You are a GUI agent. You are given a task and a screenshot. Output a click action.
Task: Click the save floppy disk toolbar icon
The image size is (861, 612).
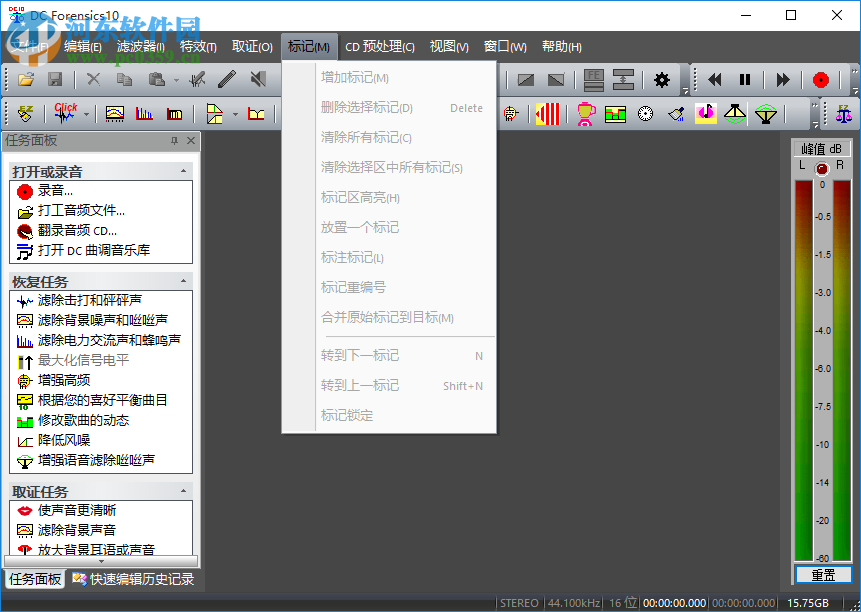tap(55, 80)
